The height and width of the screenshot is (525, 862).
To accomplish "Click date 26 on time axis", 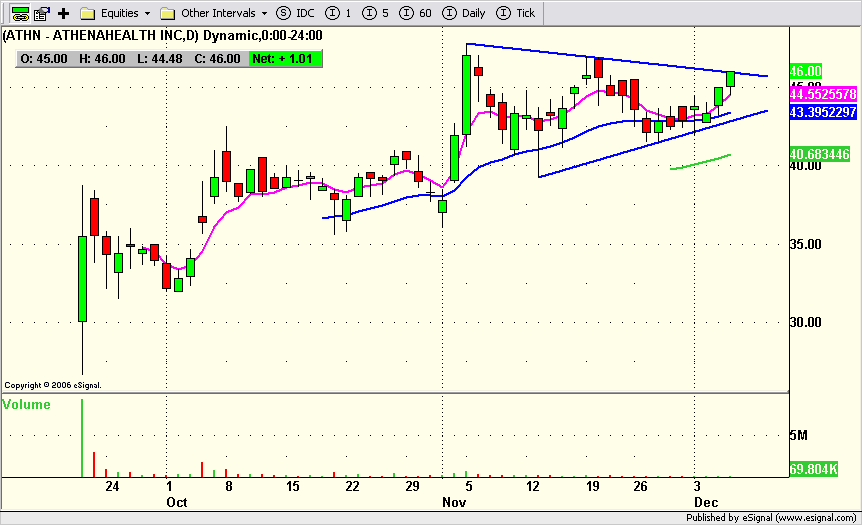I will point(640,487).
